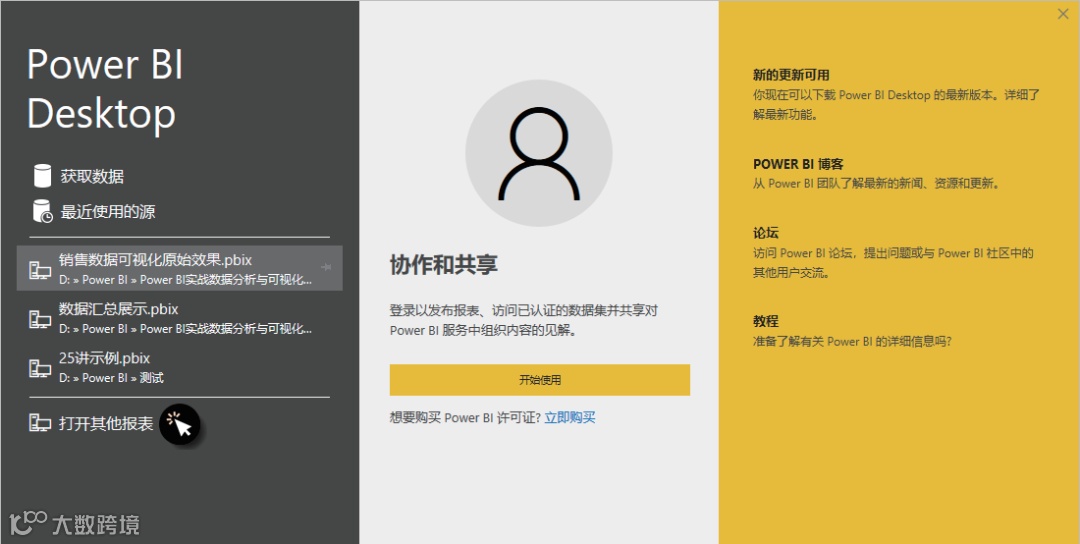The image size is (1080, 544).
Task: Click the path under 25讲示例.pbix: D: » Power BI » 测试
Action: point(112,378)
